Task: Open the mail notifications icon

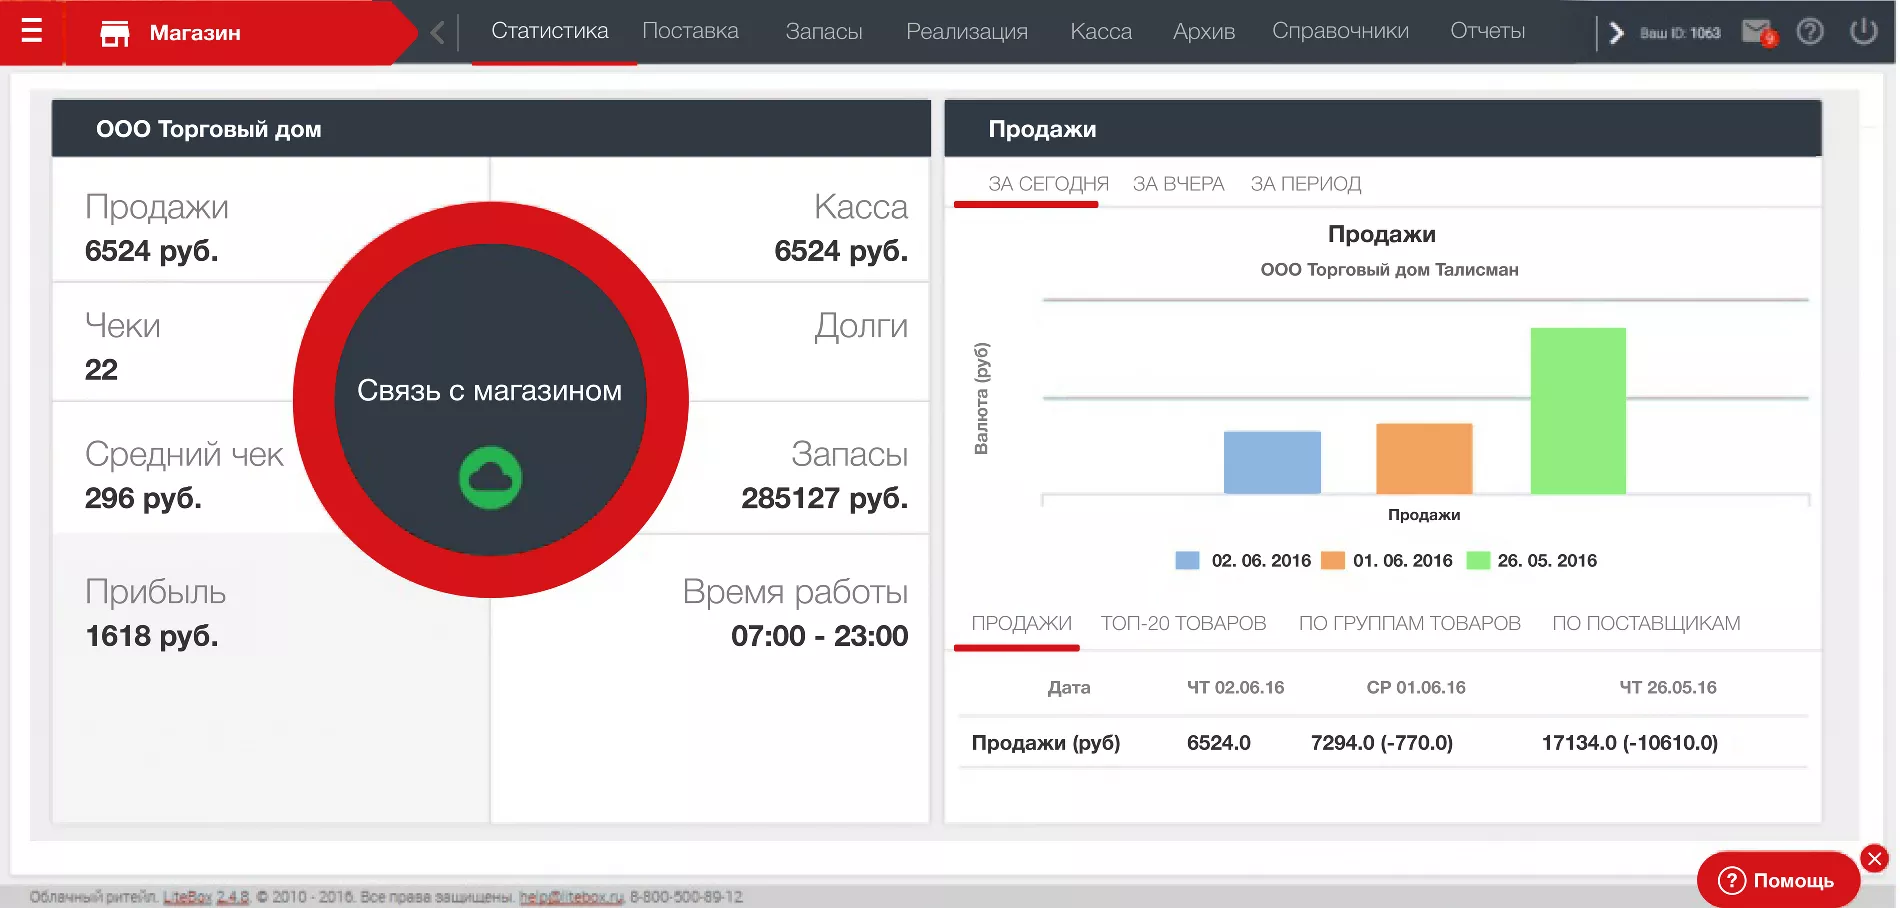Action: pos(1757,32)
